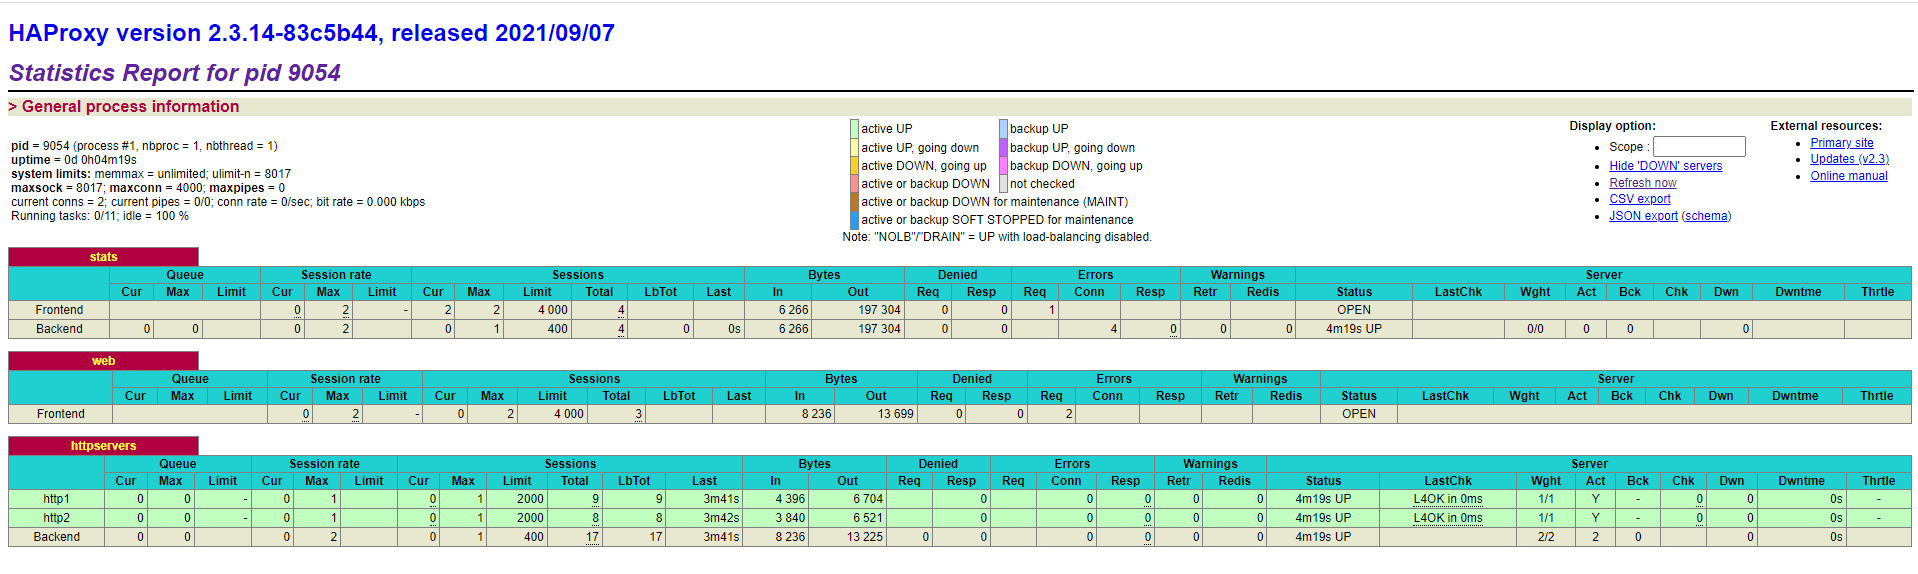This screenshot has height=574, width=1918.
Task: Click the 'backup DOWN, going up' legend swatch
Action: 1003,165
